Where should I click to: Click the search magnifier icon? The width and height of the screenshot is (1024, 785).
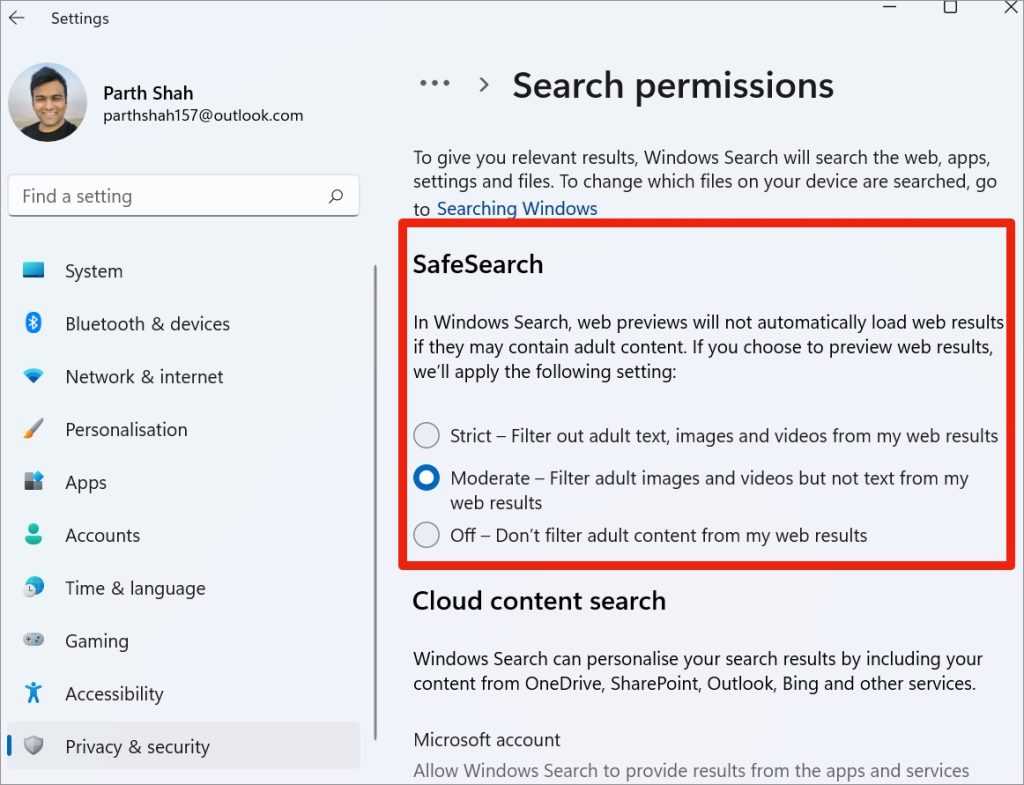tap(336, 196)
